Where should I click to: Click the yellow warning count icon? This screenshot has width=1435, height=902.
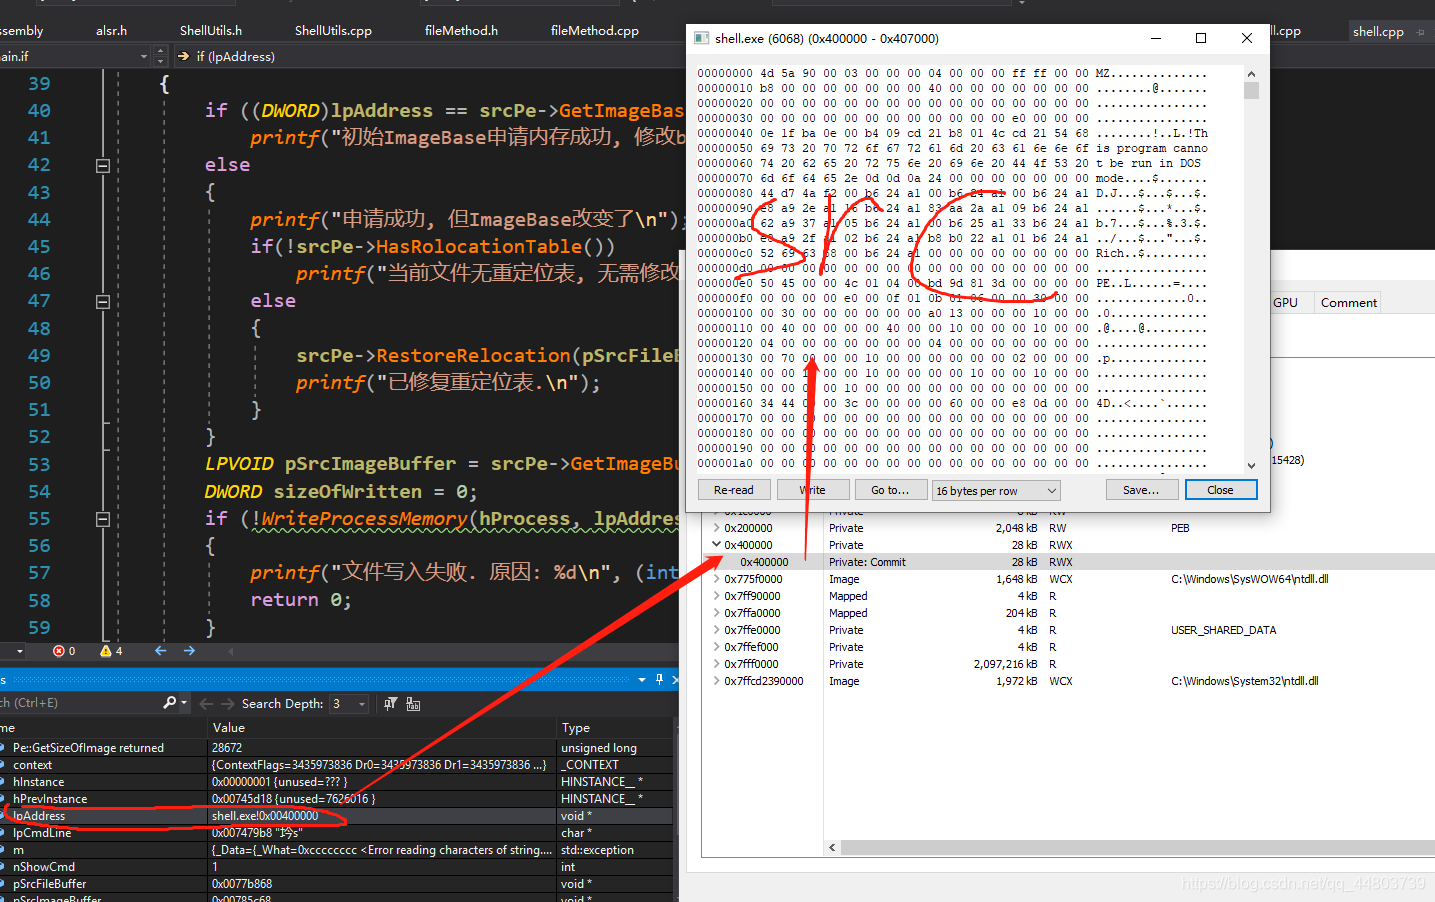(x=106, y=651)
